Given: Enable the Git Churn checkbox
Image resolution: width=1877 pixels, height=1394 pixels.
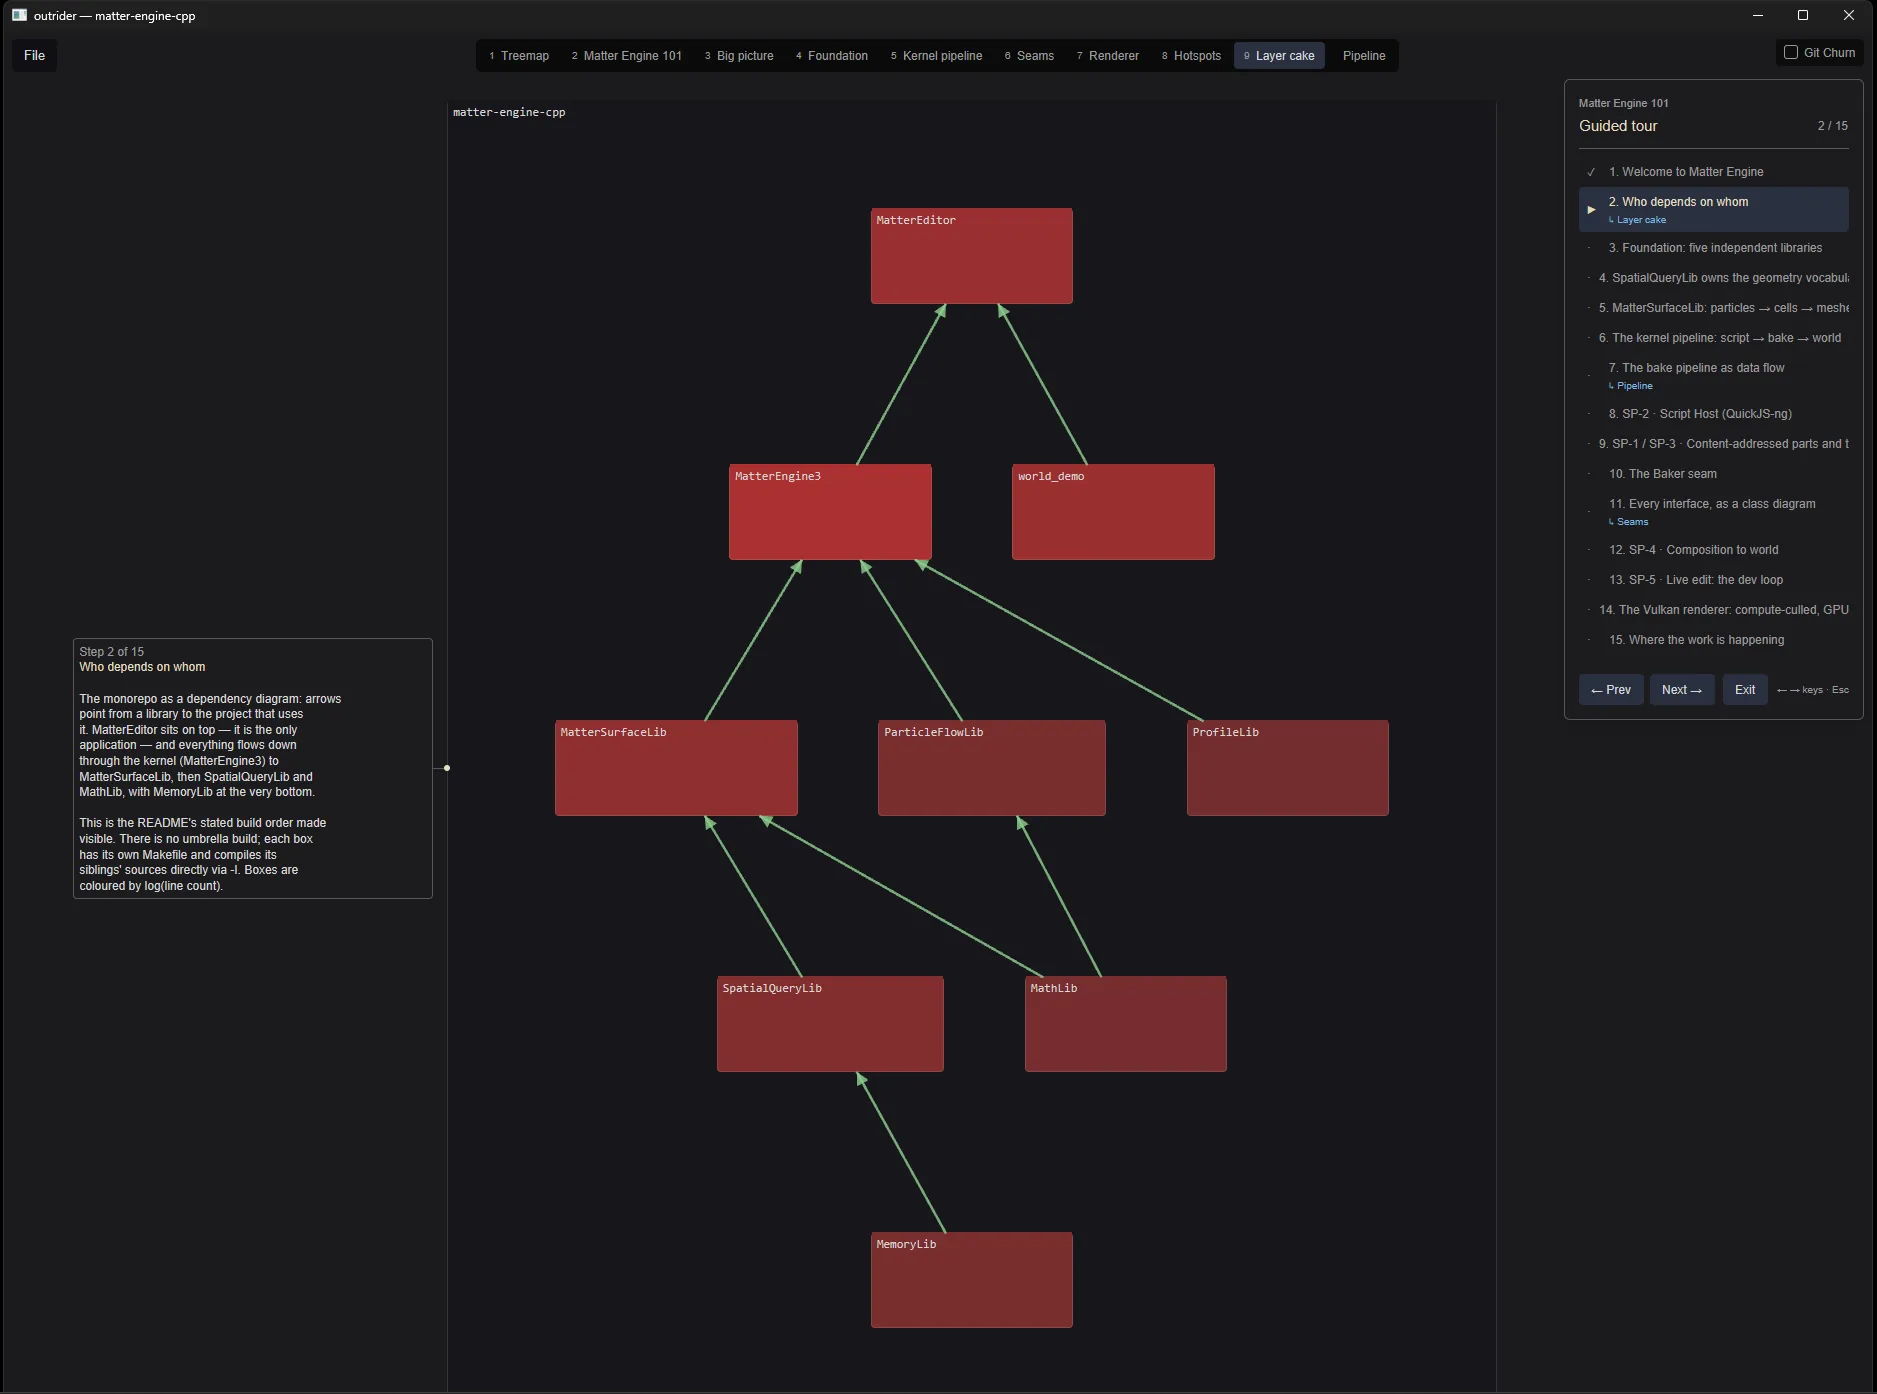Looking at the screenshot, I should pyautogui.click(x=1791, y=52).
